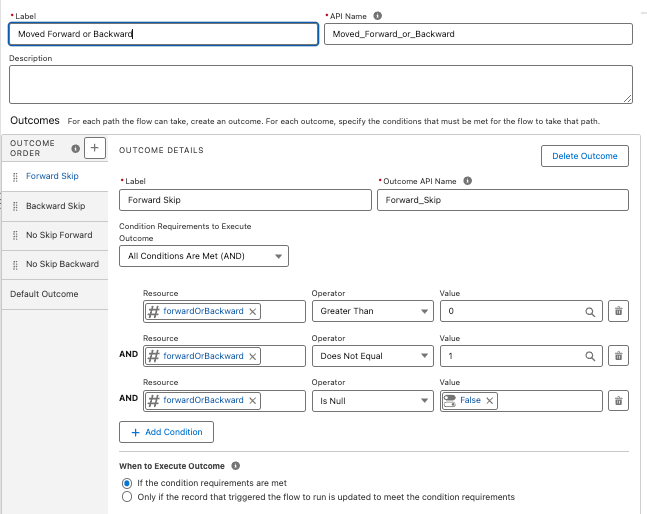Grab the Description resize handle
The image size is (647, 514).
click(x=628, y=99)
